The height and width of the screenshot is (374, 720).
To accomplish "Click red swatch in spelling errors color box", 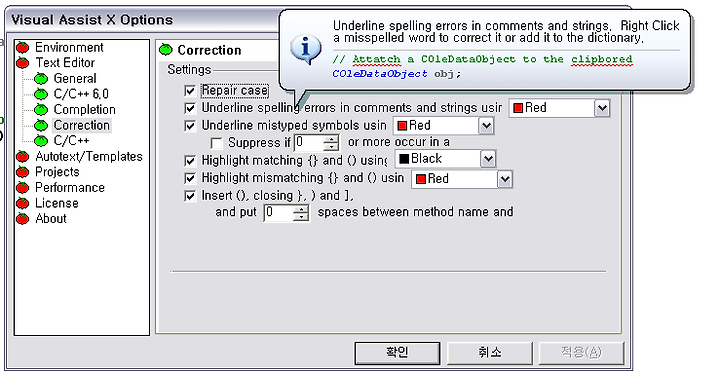I will pyautogui.click(x=518, y=108).
